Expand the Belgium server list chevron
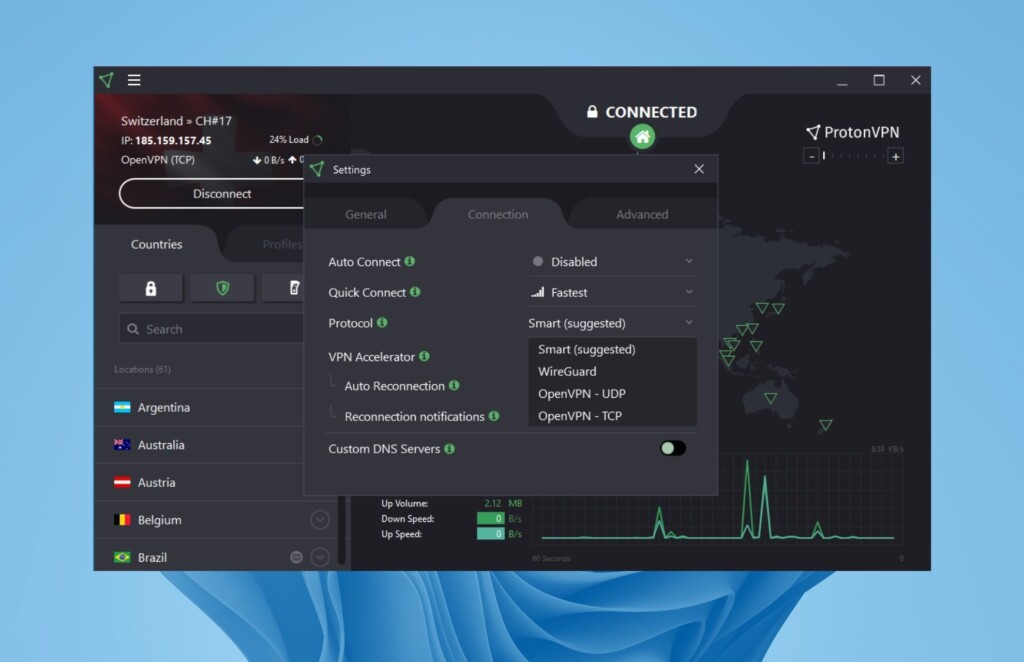 point(320,520)
